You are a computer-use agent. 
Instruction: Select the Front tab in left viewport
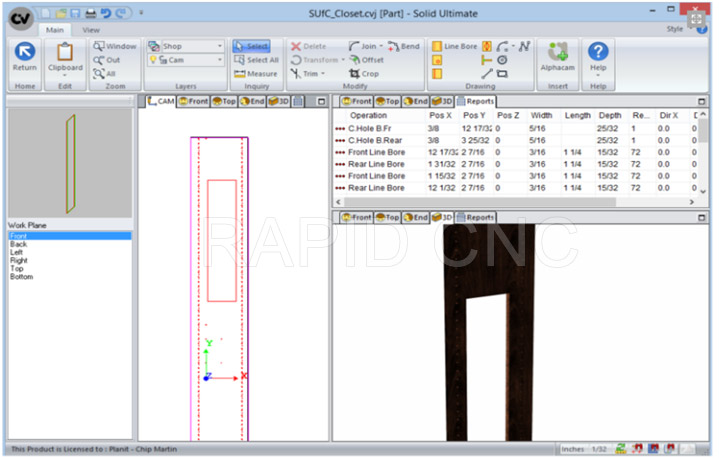click(x=193, y=101)
